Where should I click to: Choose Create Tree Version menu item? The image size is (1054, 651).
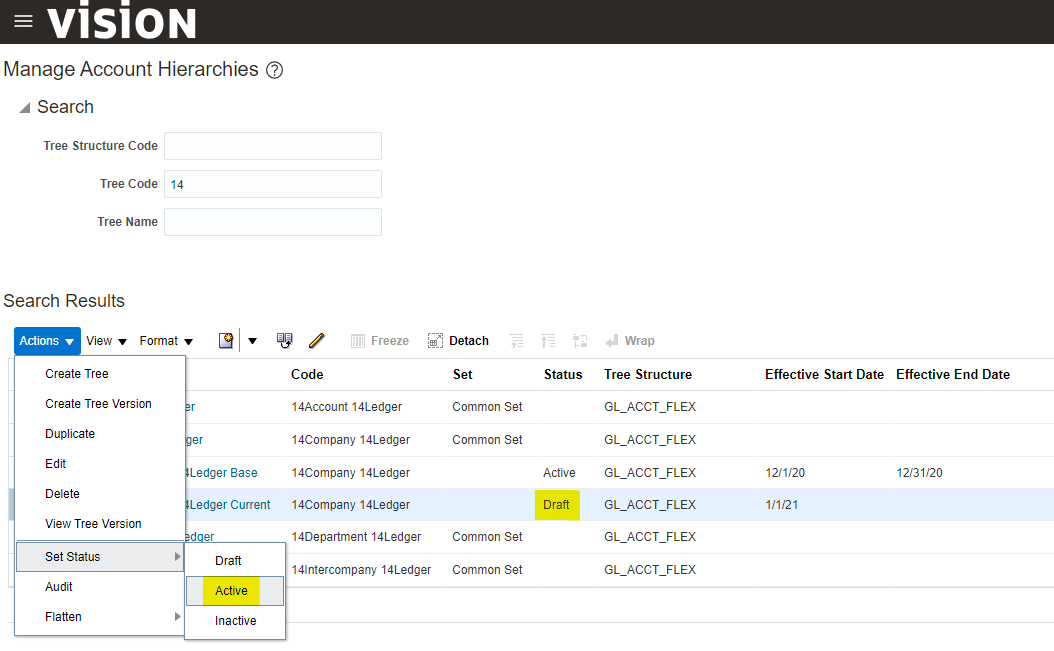coord(98,404)
